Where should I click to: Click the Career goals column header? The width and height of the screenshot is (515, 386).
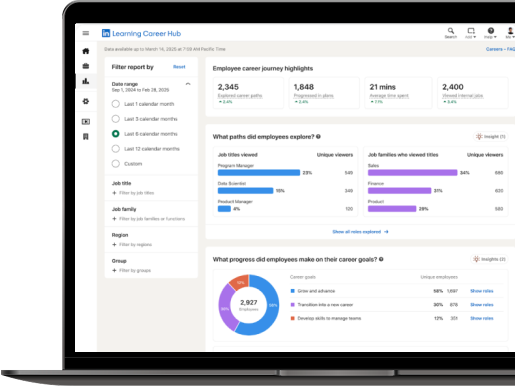pyautogui.click(x=303, y=277)
